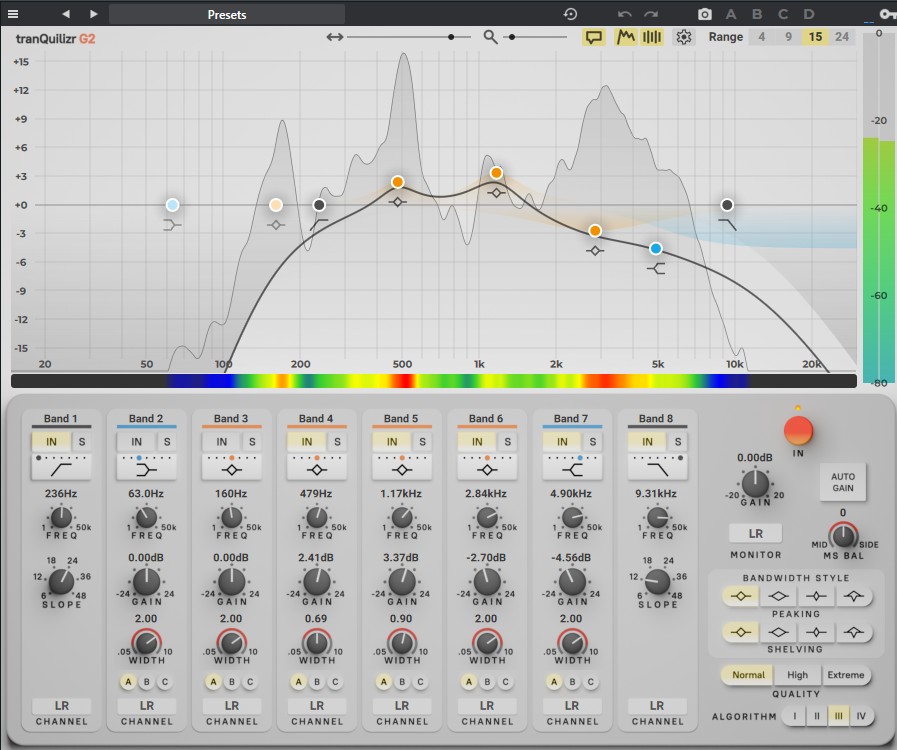Screen dimensions: 897x750
Task: Toggle the spectrum analyzer curve icon
Action: point(625,37)
